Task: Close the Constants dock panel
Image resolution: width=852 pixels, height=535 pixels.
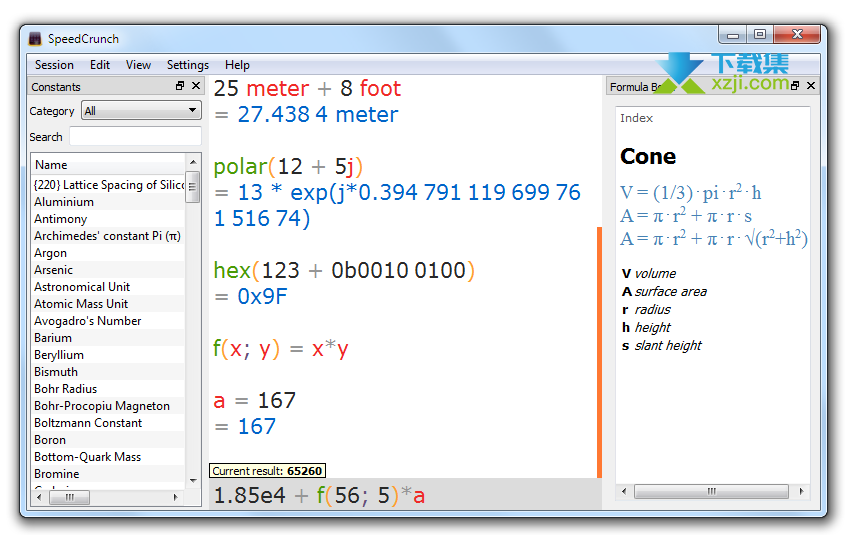Action: 196,86
